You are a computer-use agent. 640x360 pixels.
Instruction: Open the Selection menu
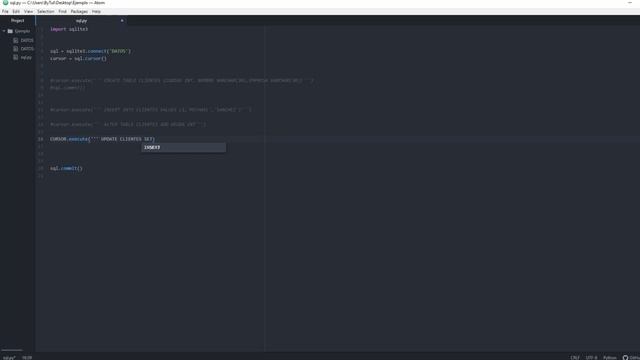tap(46, 11)
